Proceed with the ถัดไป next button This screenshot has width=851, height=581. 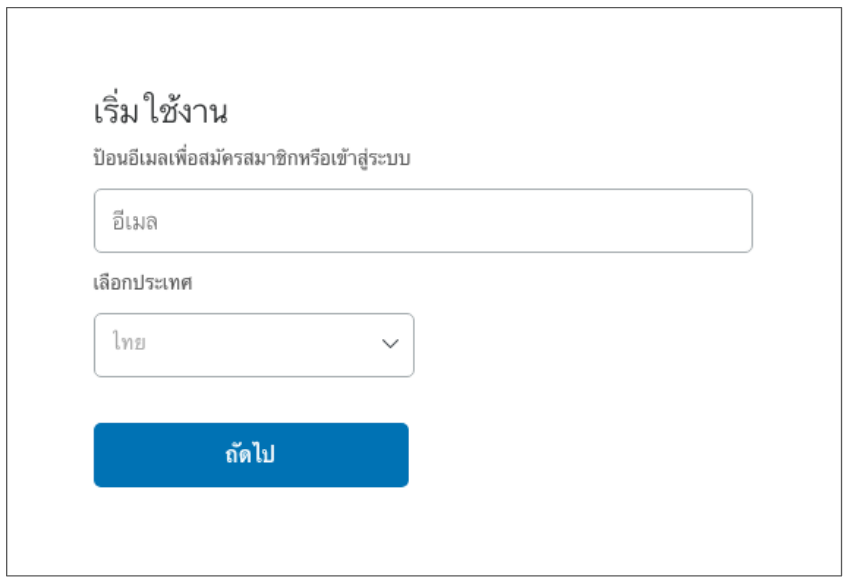251,455
